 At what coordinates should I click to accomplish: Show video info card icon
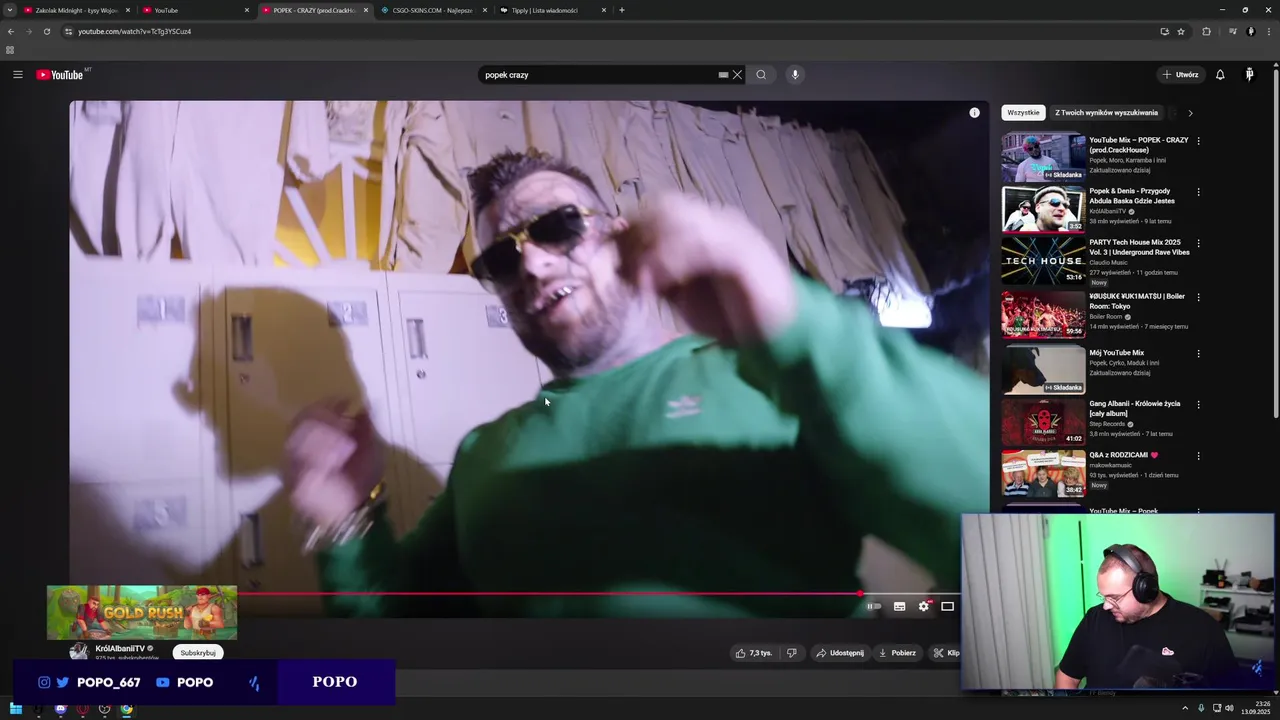point(974,113)
